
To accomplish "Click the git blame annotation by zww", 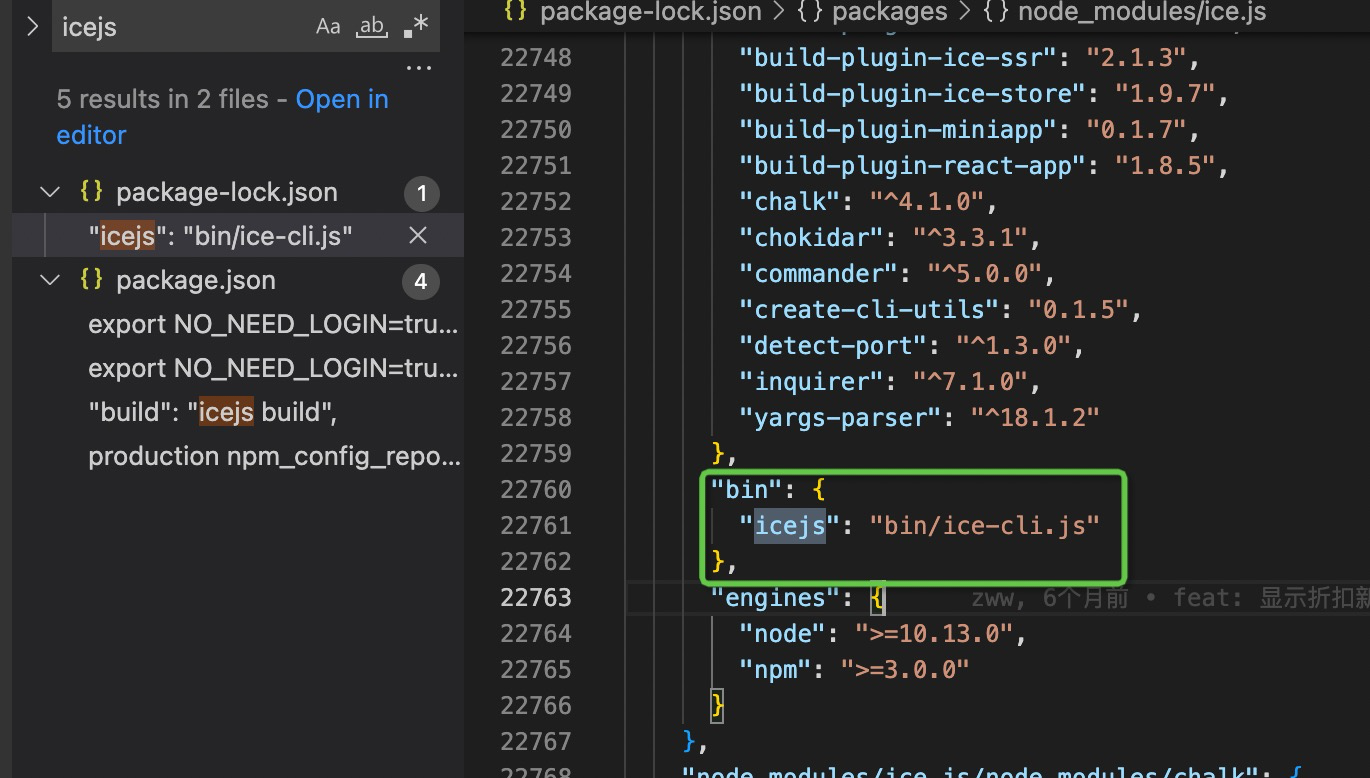I will [x=1170, y=597].
